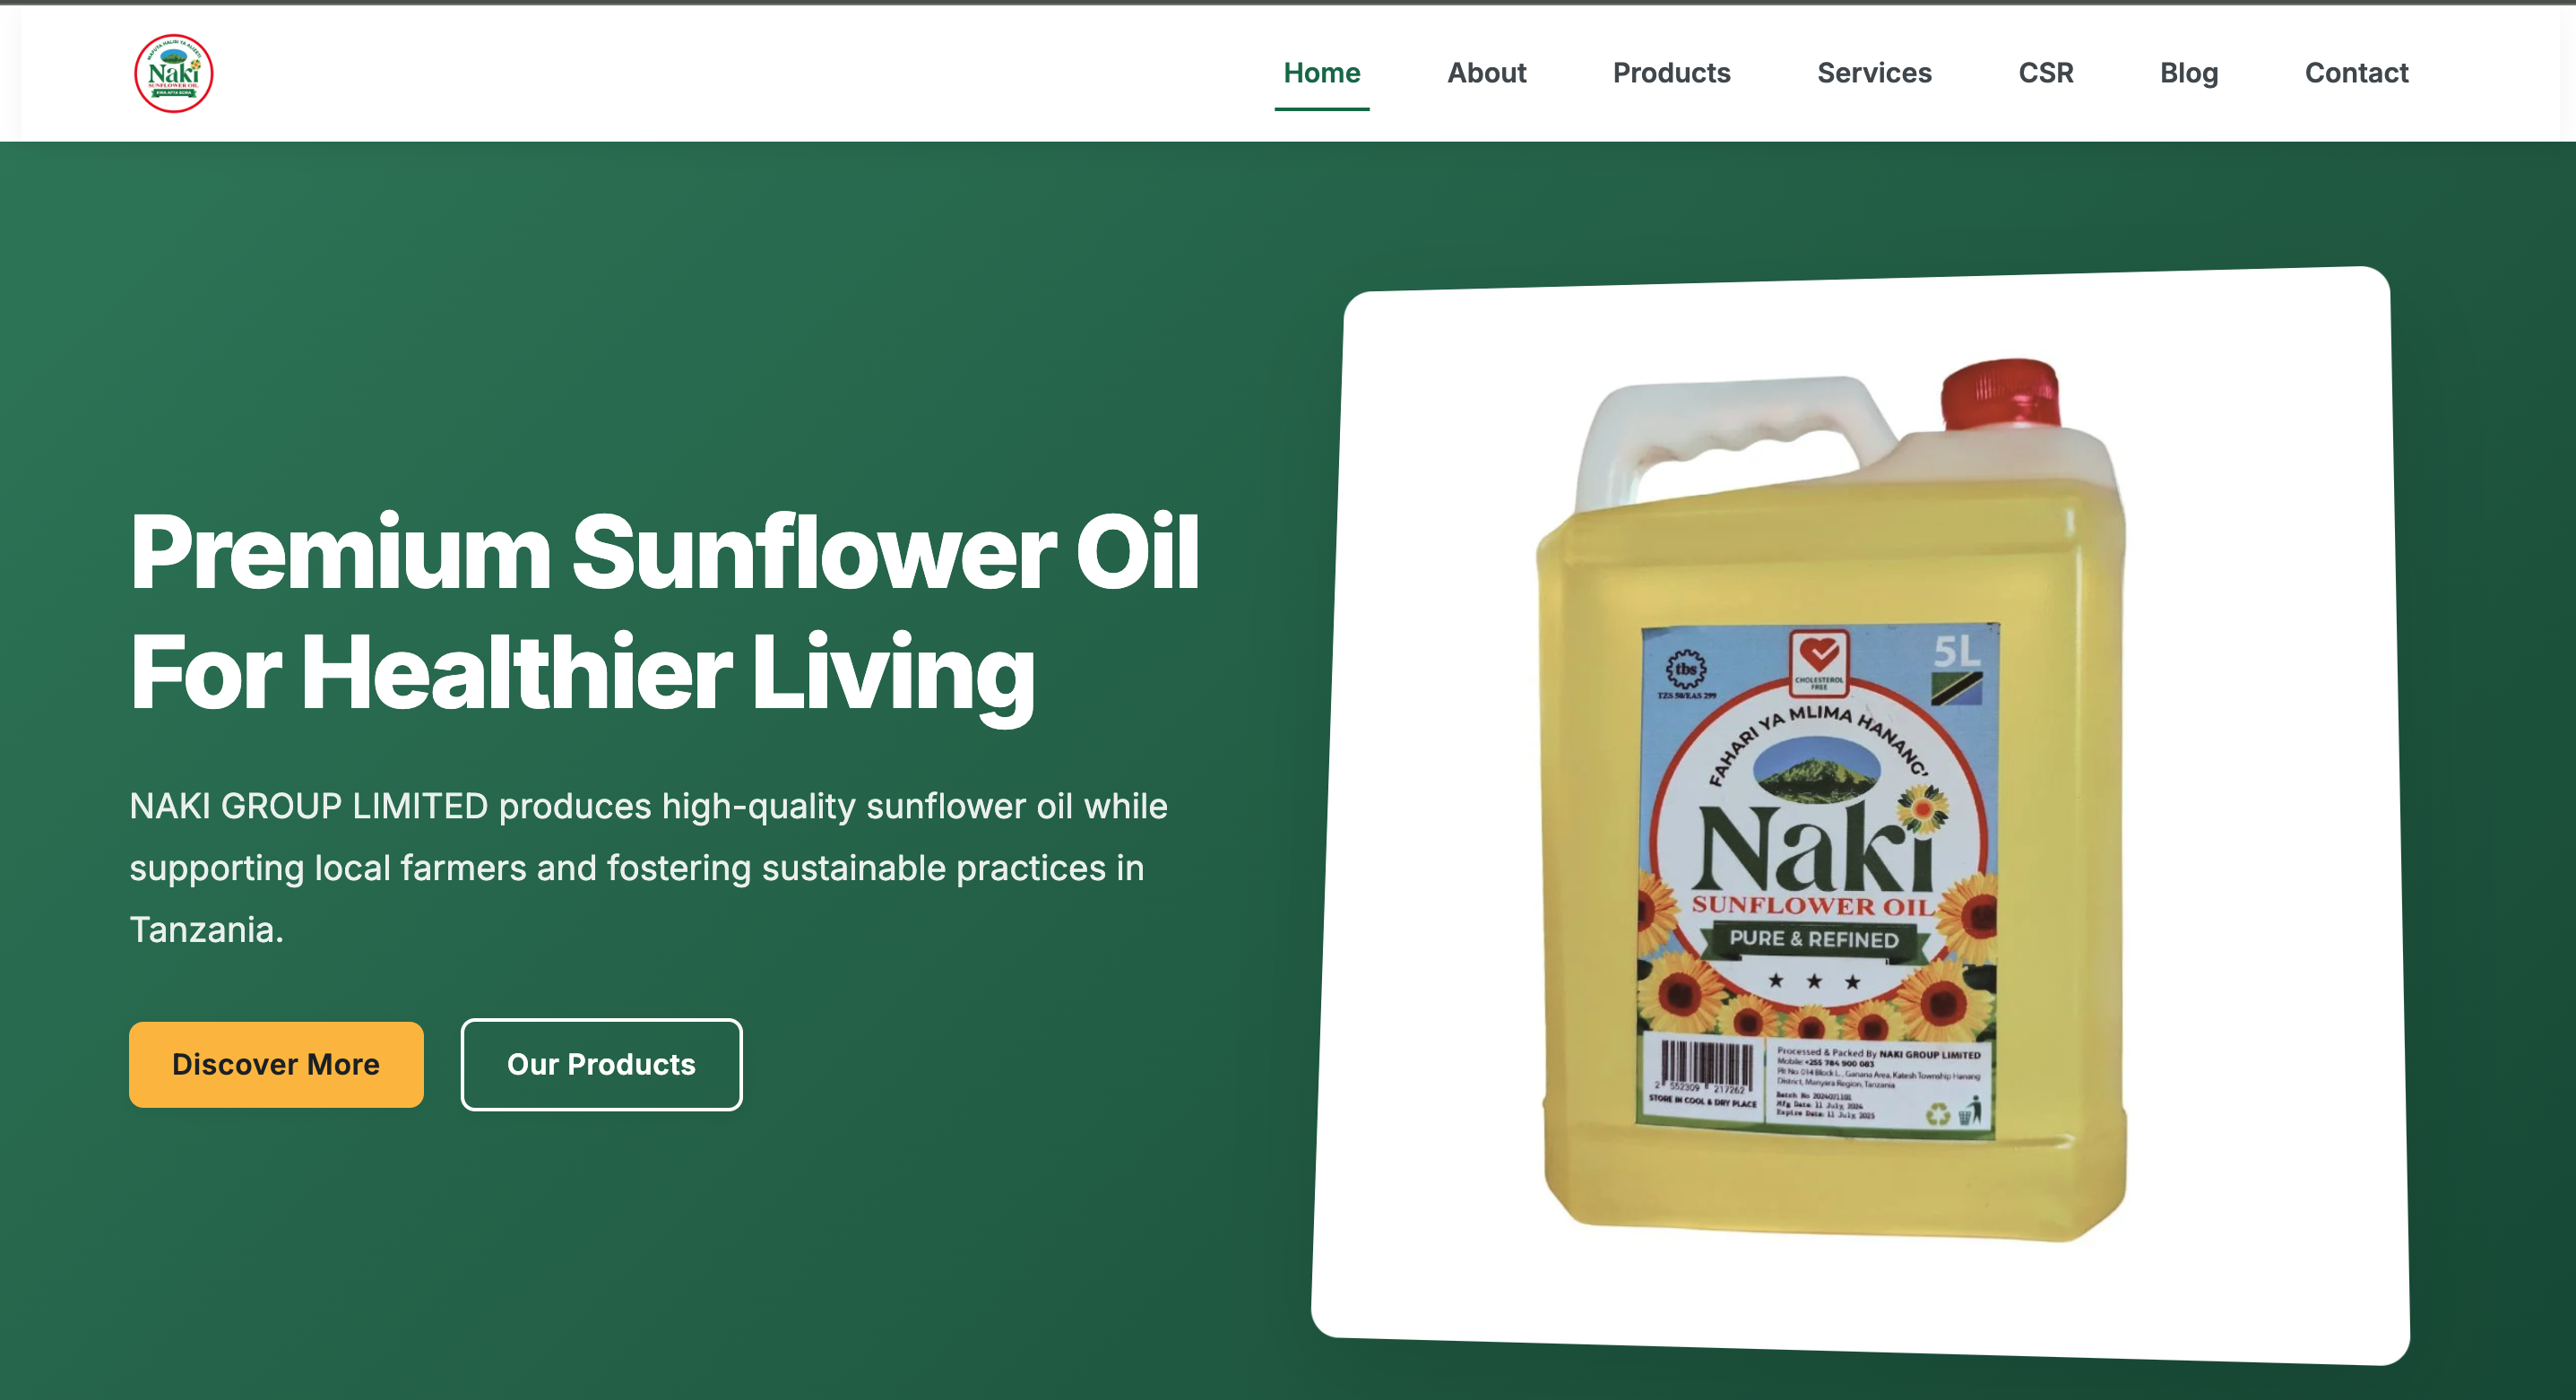Open the Contact page

coord(2356,73)
